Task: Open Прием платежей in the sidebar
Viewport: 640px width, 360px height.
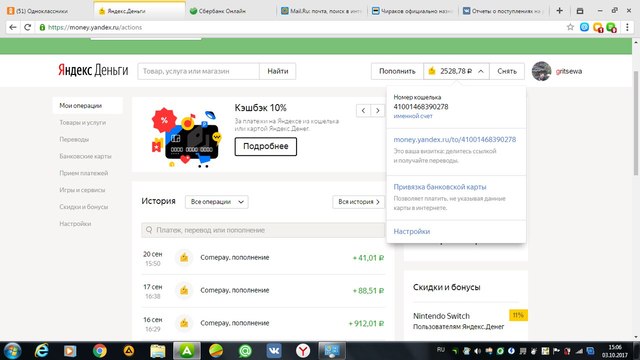Action: click(x=84, y=173)
